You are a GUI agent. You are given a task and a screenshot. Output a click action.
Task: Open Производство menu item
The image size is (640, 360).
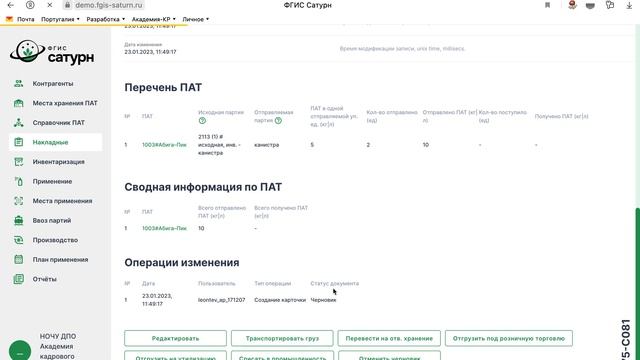click(x=55, y=240)
